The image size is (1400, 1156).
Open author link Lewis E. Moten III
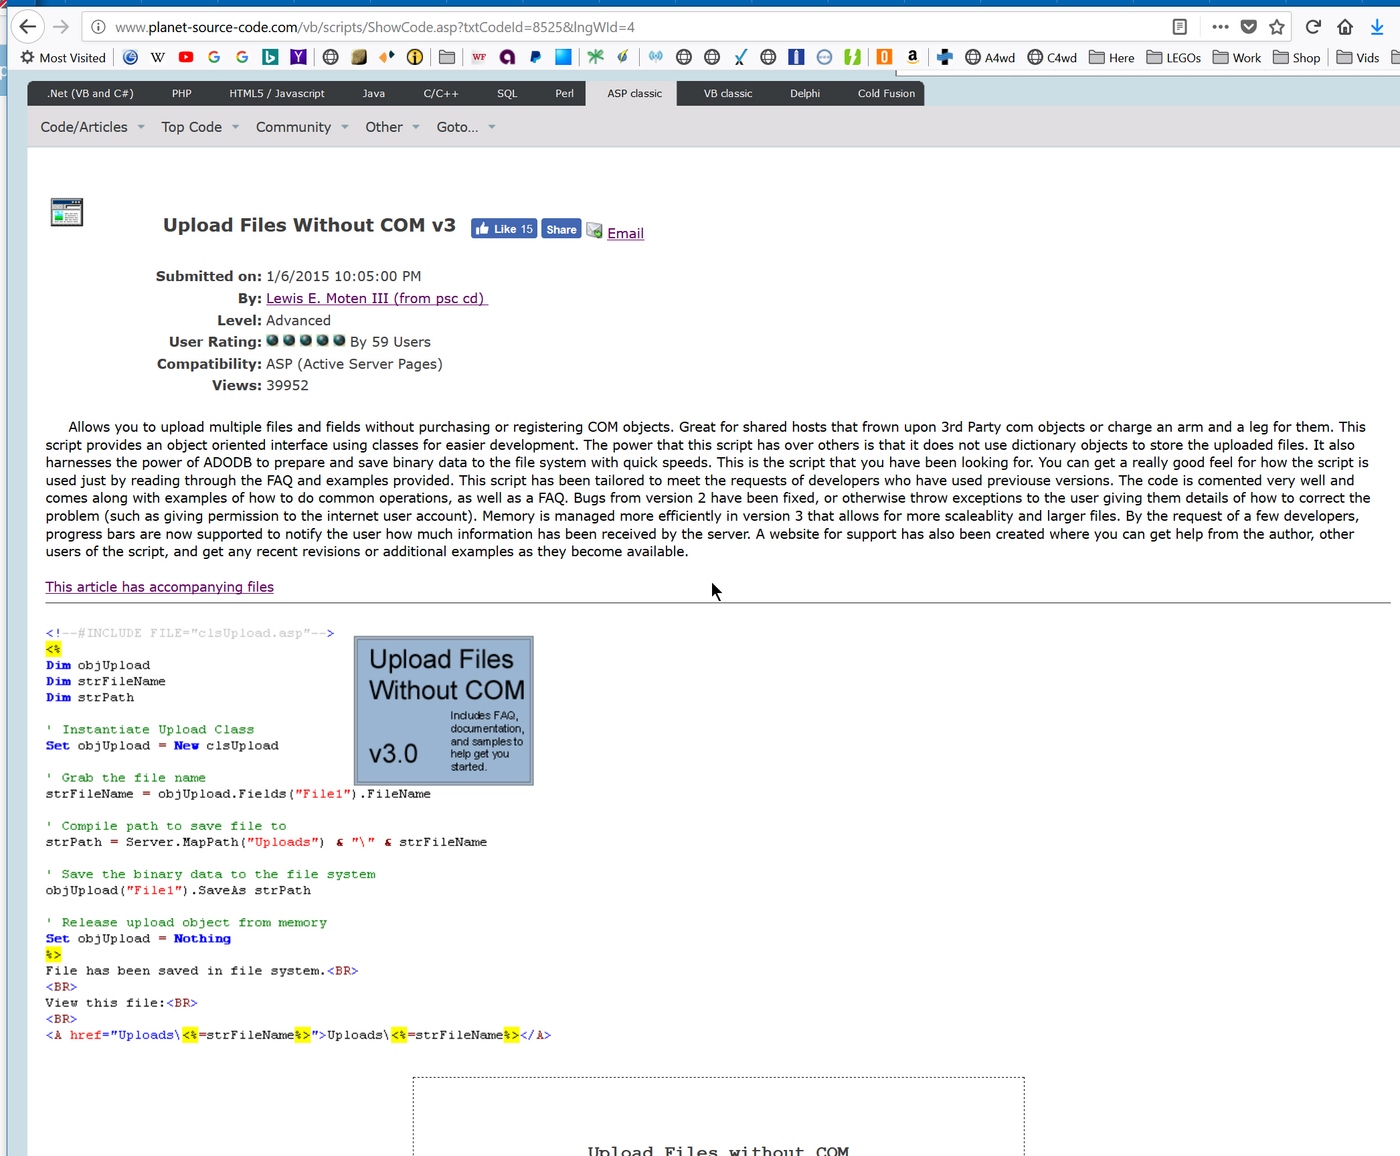tap(376, 298)
